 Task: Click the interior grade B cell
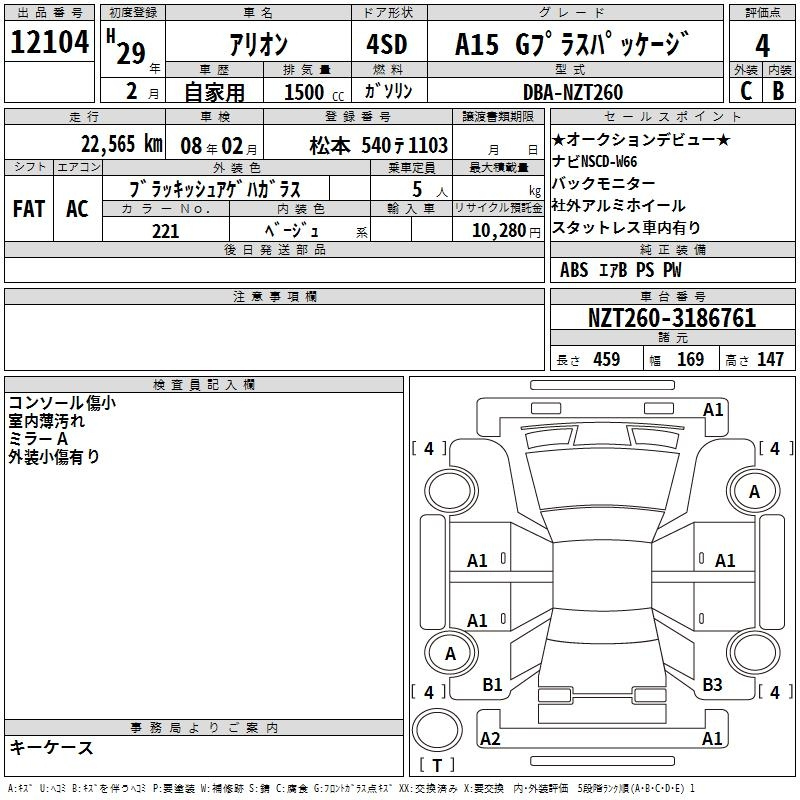point(778,90)
